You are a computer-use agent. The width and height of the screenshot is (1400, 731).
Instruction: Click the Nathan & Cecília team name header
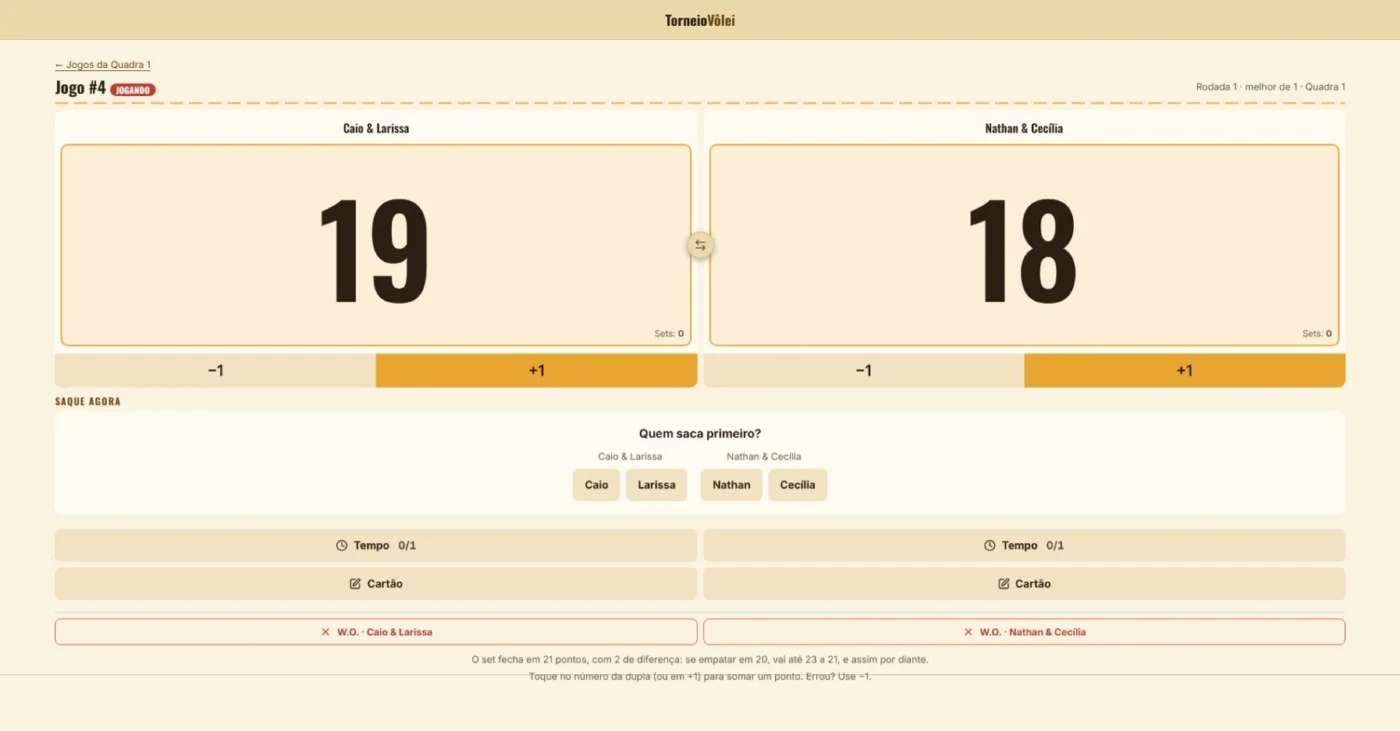(1024, 128)
